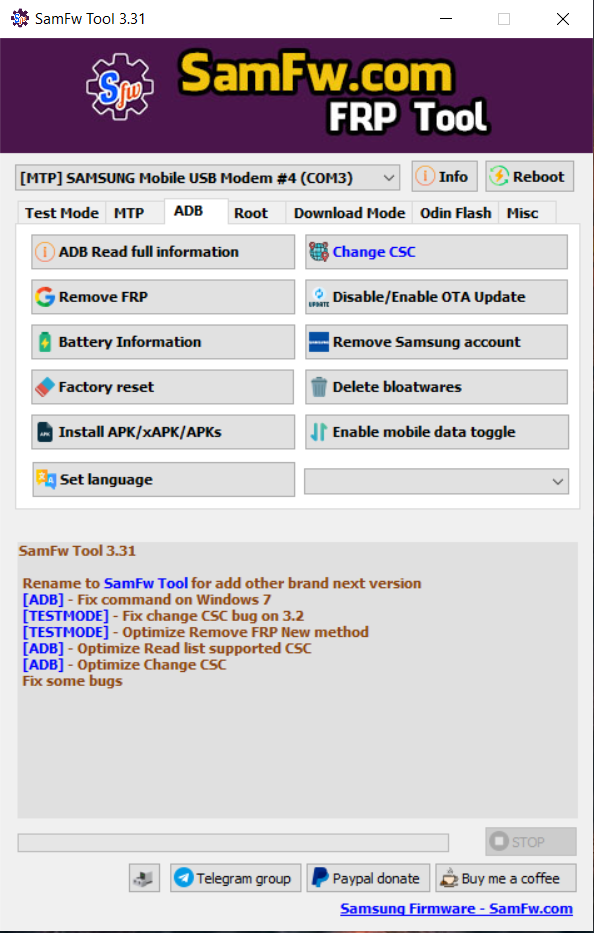
Task: Click the Paypal donate button
Action: (368, 878)
